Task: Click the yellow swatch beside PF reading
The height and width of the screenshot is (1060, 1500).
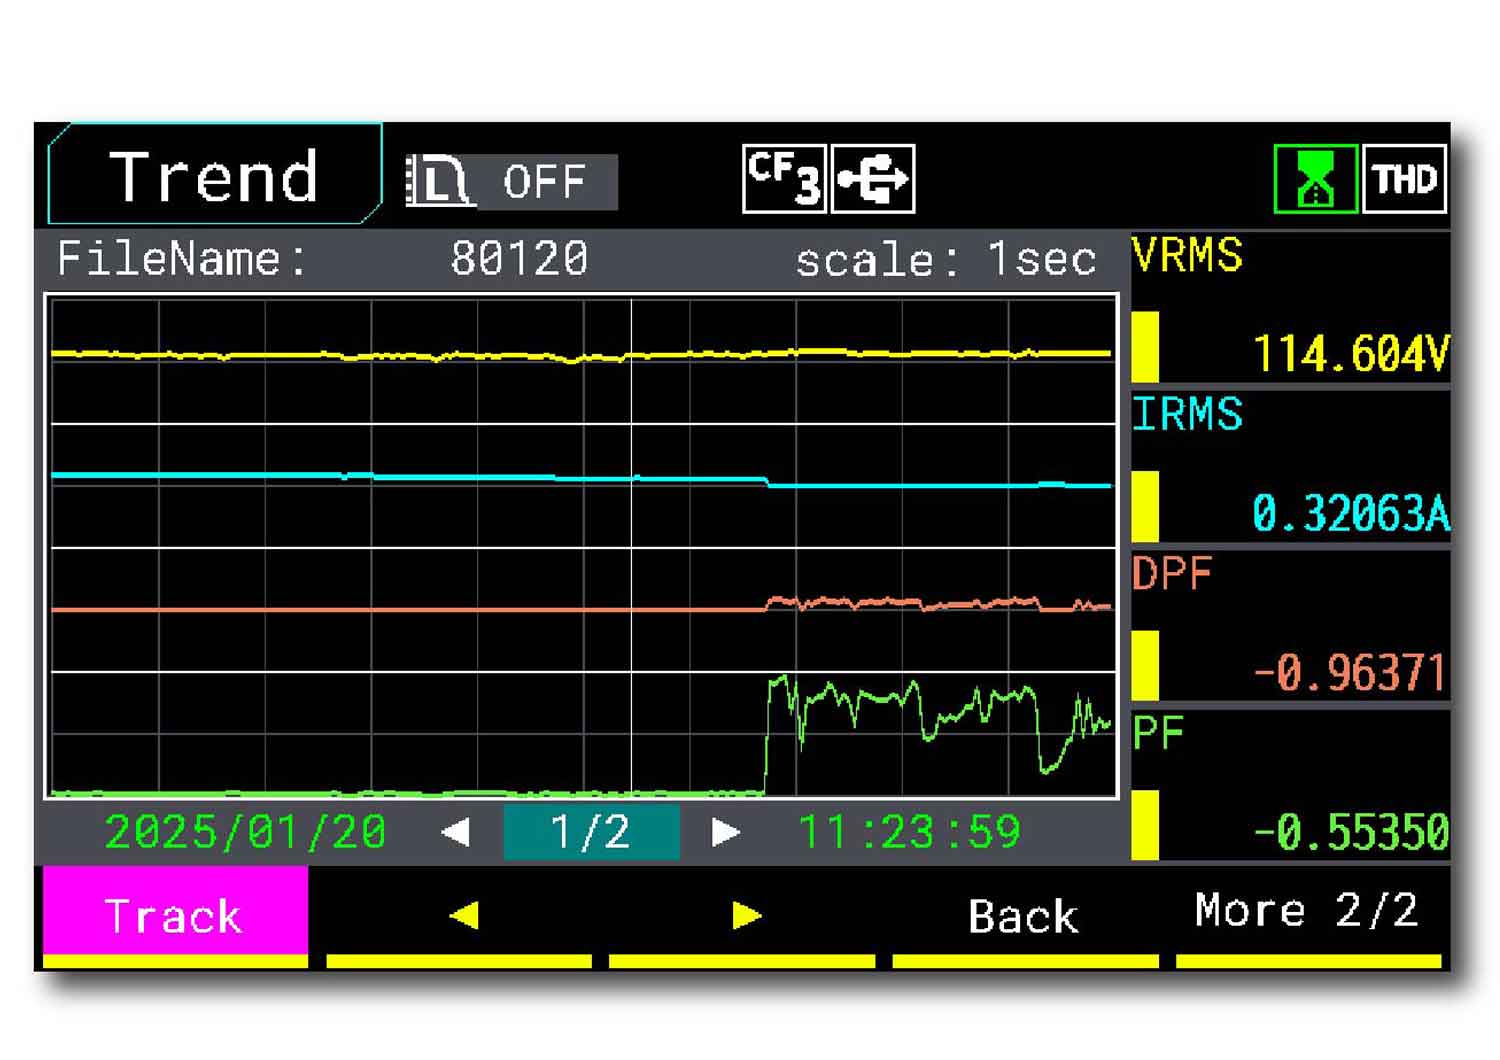Action: point(1145,825)
